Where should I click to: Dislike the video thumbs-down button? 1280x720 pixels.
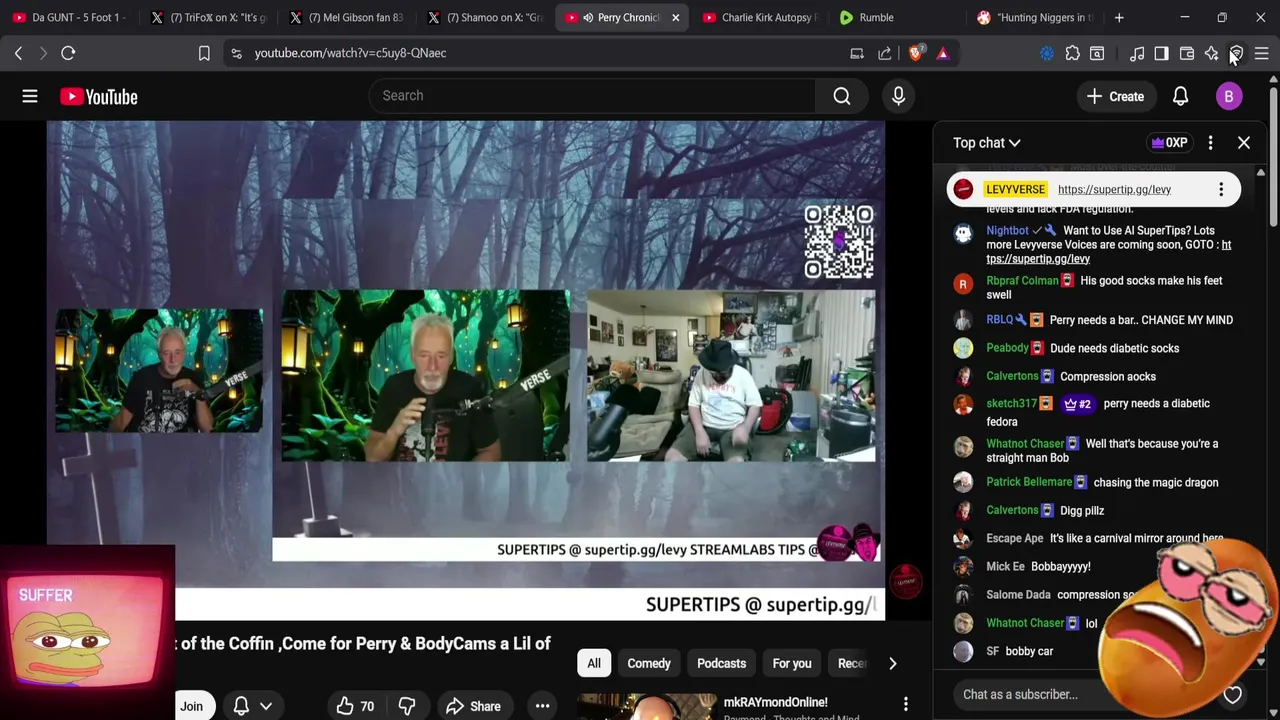click(x=407, y=706)
